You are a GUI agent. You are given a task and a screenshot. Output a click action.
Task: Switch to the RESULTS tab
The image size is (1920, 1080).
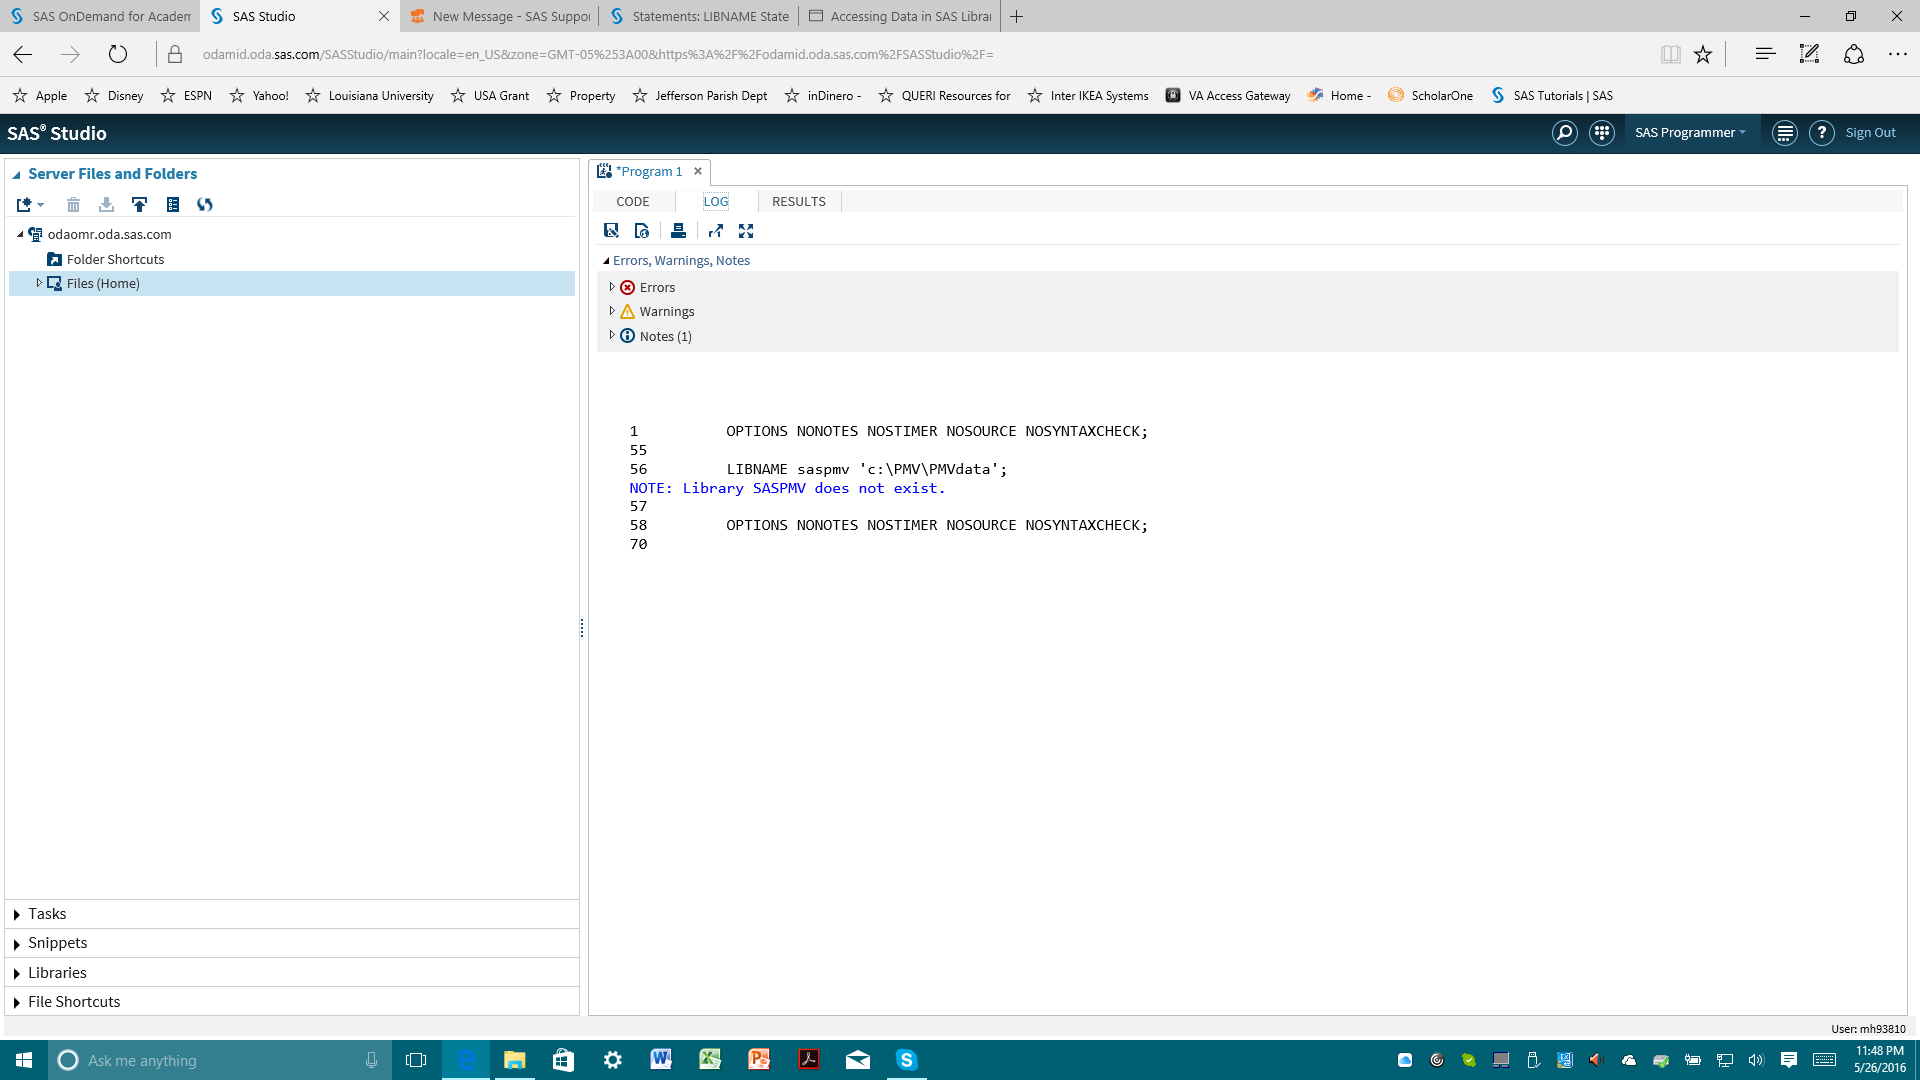click(x=798, y=201)
